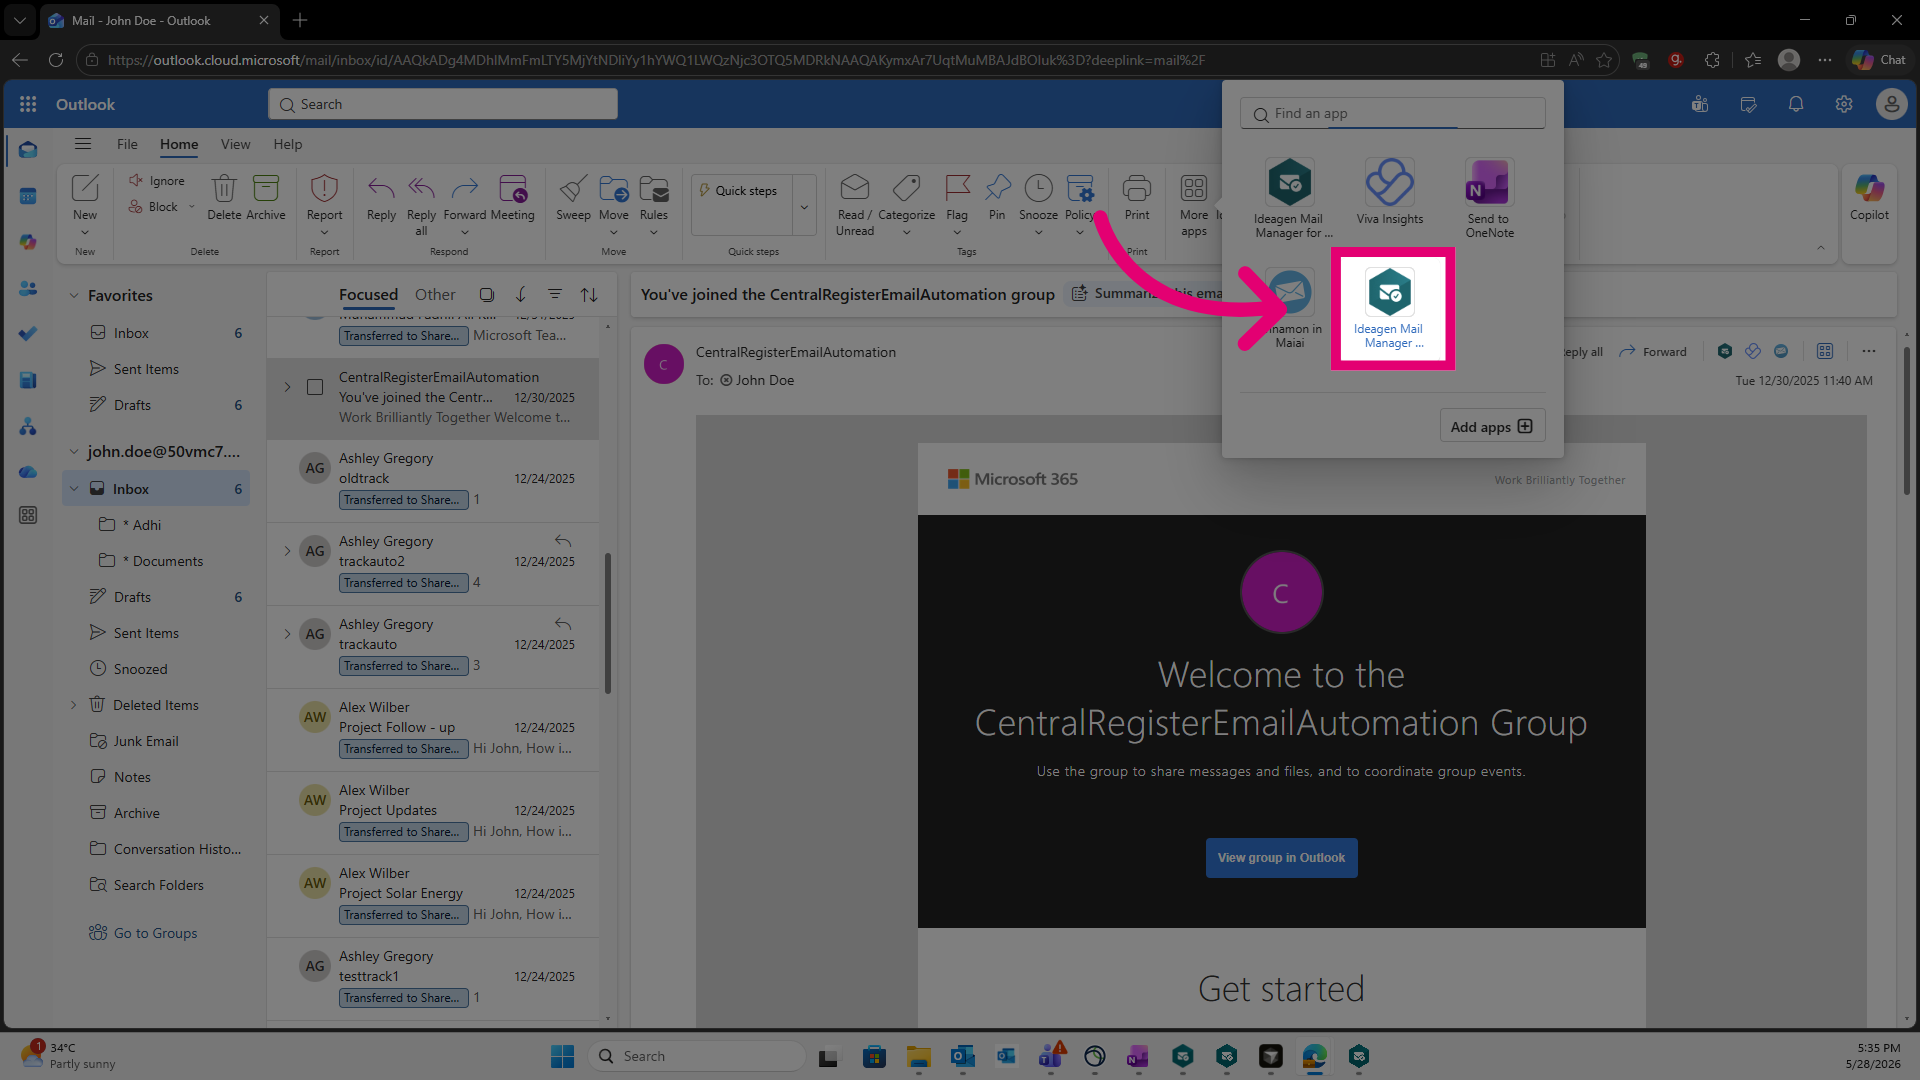
Task: Delete the selected message
Action: tap(224, 197)
